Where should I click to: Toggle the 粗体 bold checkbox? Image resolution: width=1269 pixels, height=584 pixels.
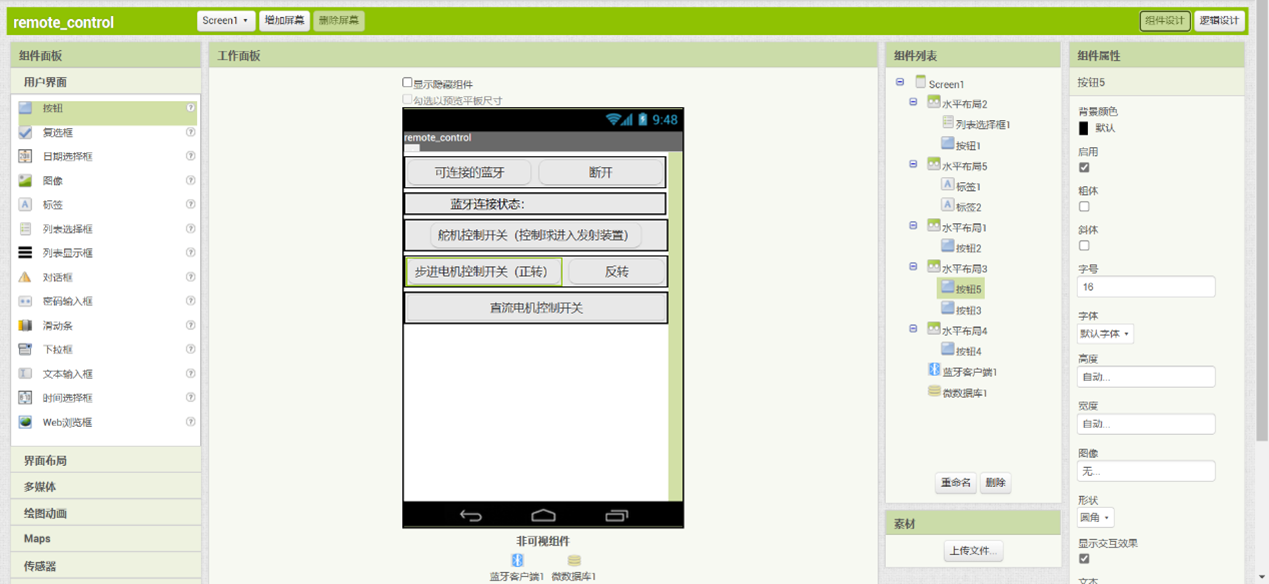point(1084,207)
